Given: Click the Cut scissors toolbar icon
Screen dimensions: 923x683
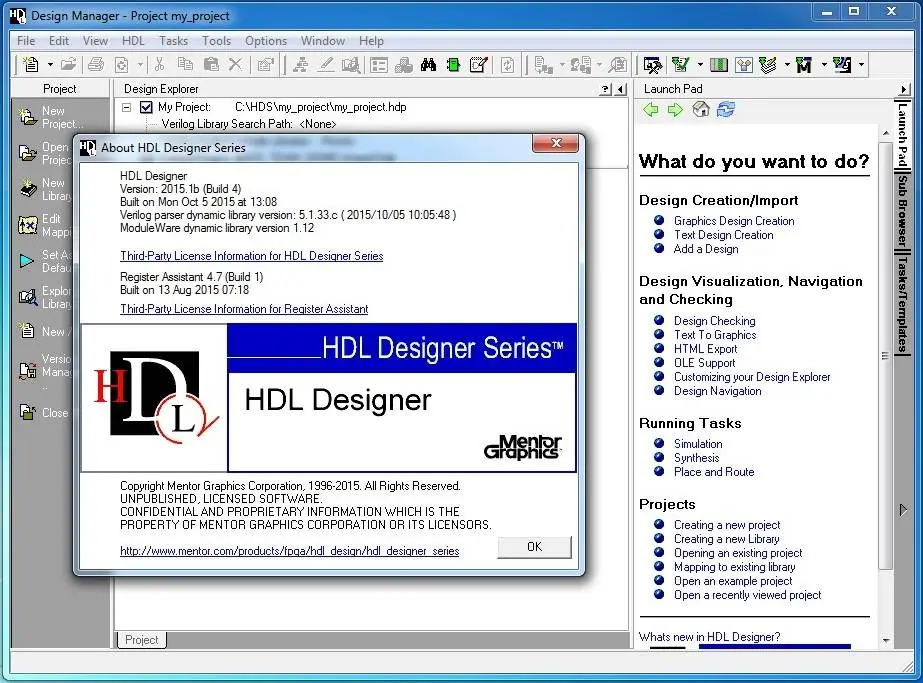Looking at the screenshot, I should tap(159, 64).
